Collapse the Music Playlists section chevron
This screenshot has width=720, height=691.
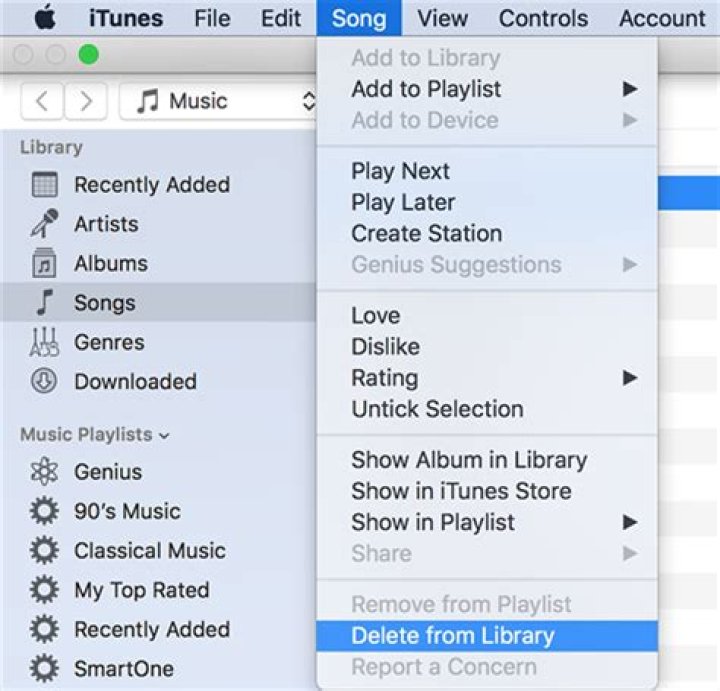point(165,436)
